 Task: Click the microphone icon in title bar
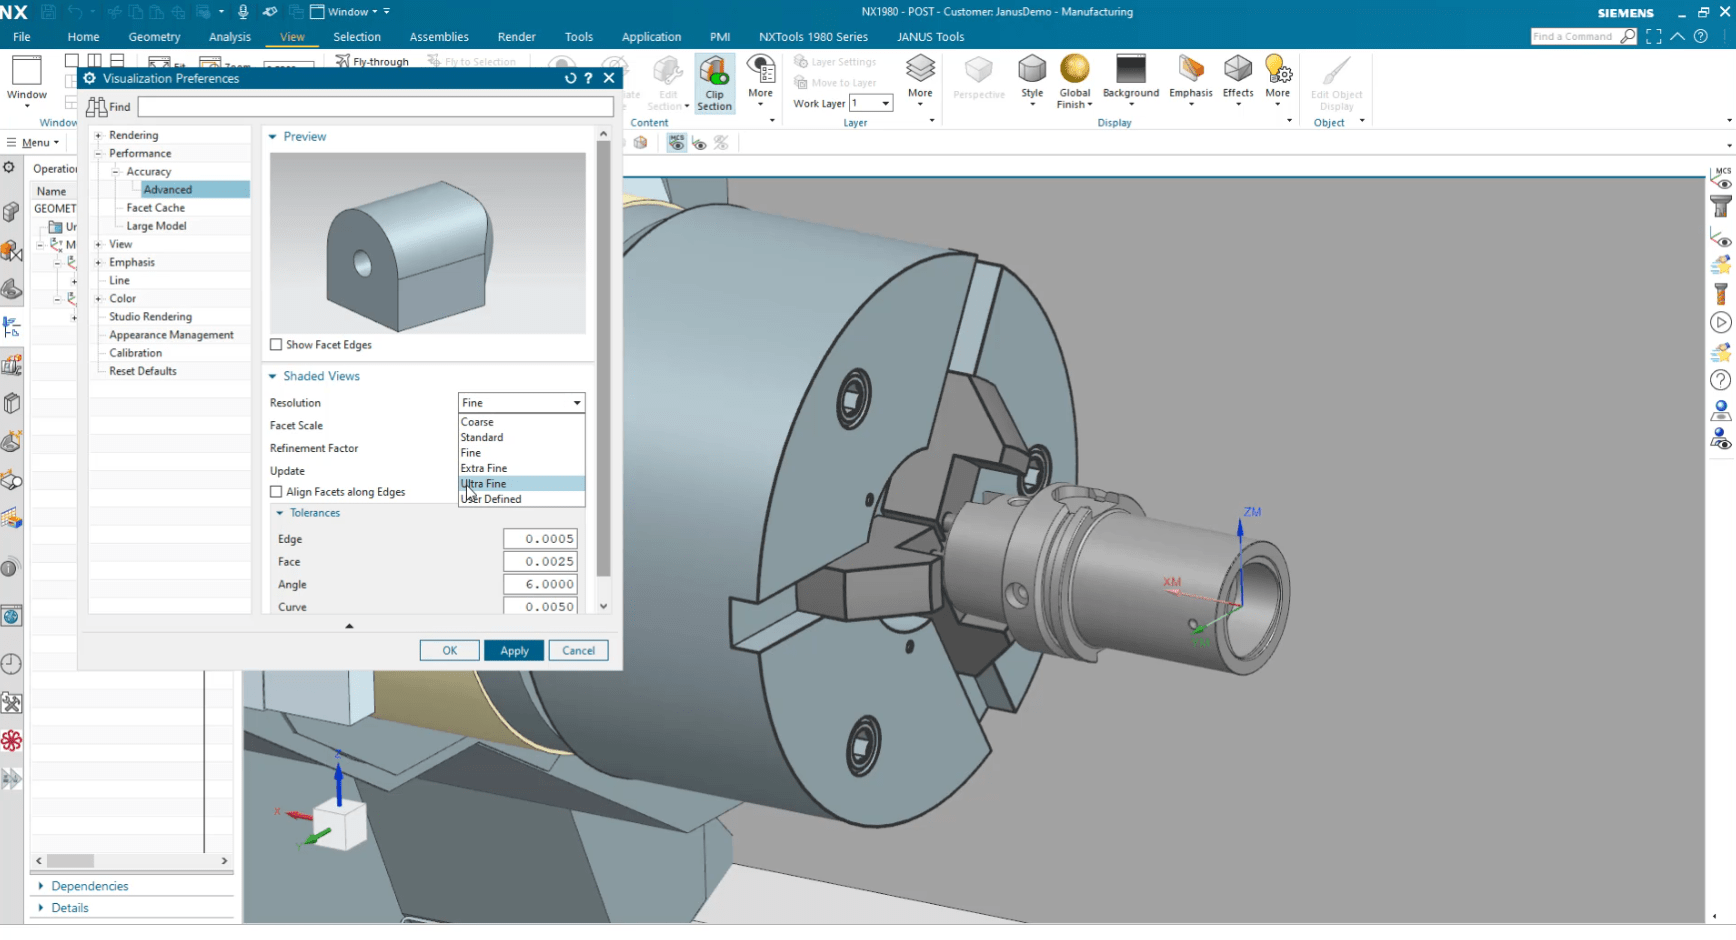pyautogui.click(x=243, y=12)
